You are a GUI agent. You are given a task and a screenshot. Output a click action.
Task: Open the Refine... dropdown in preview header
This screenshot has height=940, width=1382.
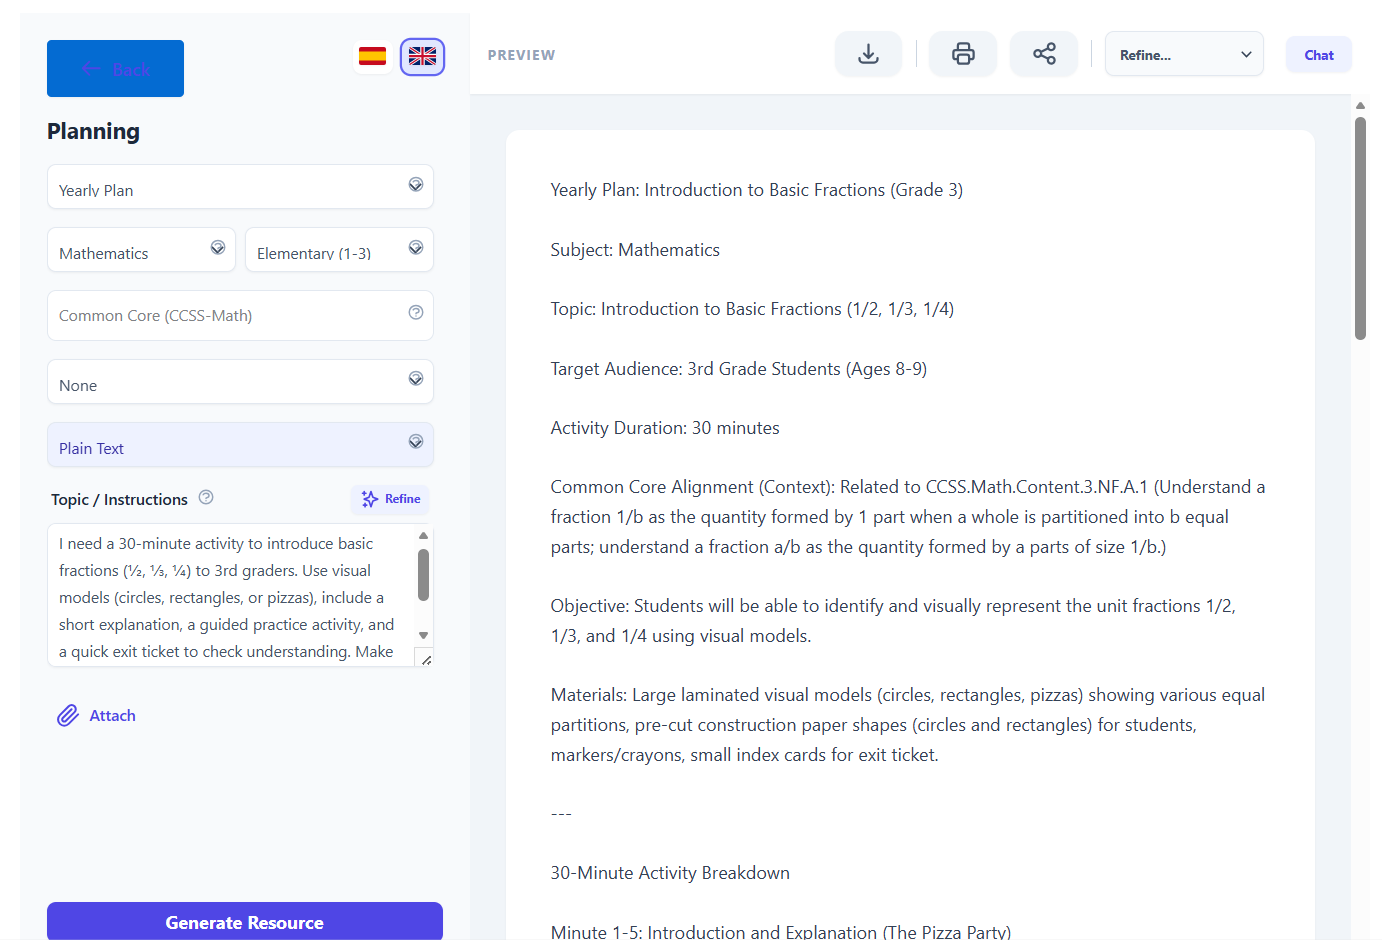(x=1183, y=54)
